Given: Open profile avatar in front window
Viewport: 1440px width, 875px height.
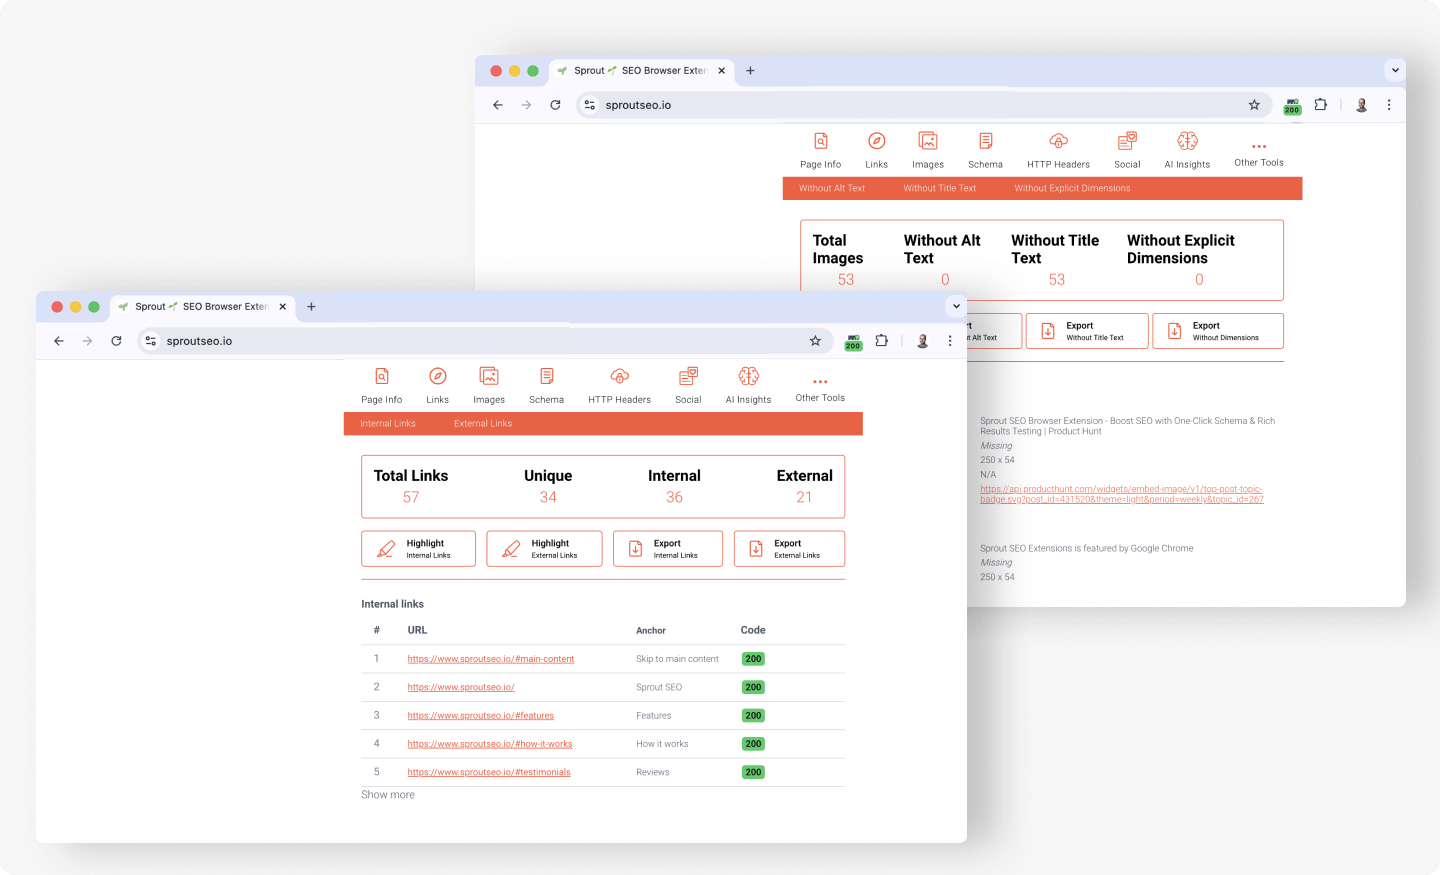Looking at the screenshot, I should tap(922, 341).
